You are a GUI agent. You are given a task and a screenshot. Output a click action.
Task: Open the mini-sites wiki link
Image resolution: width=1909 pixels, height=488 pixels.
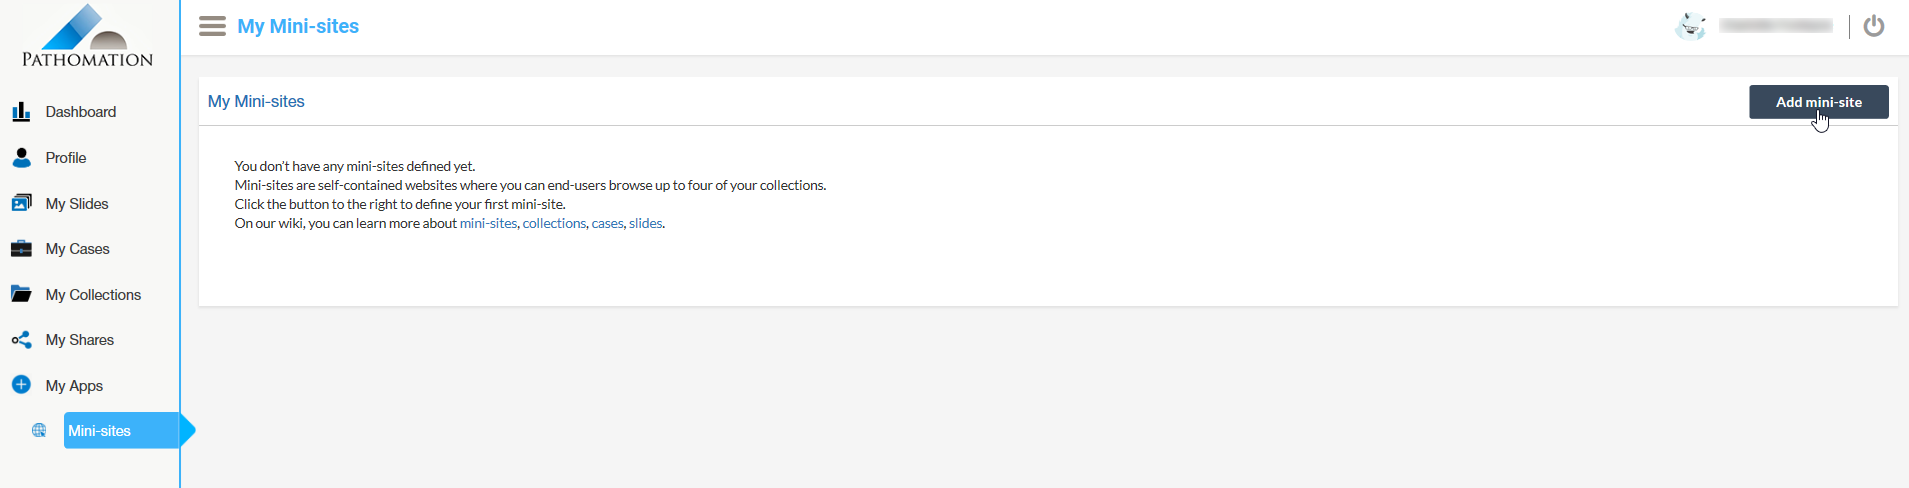488,223
